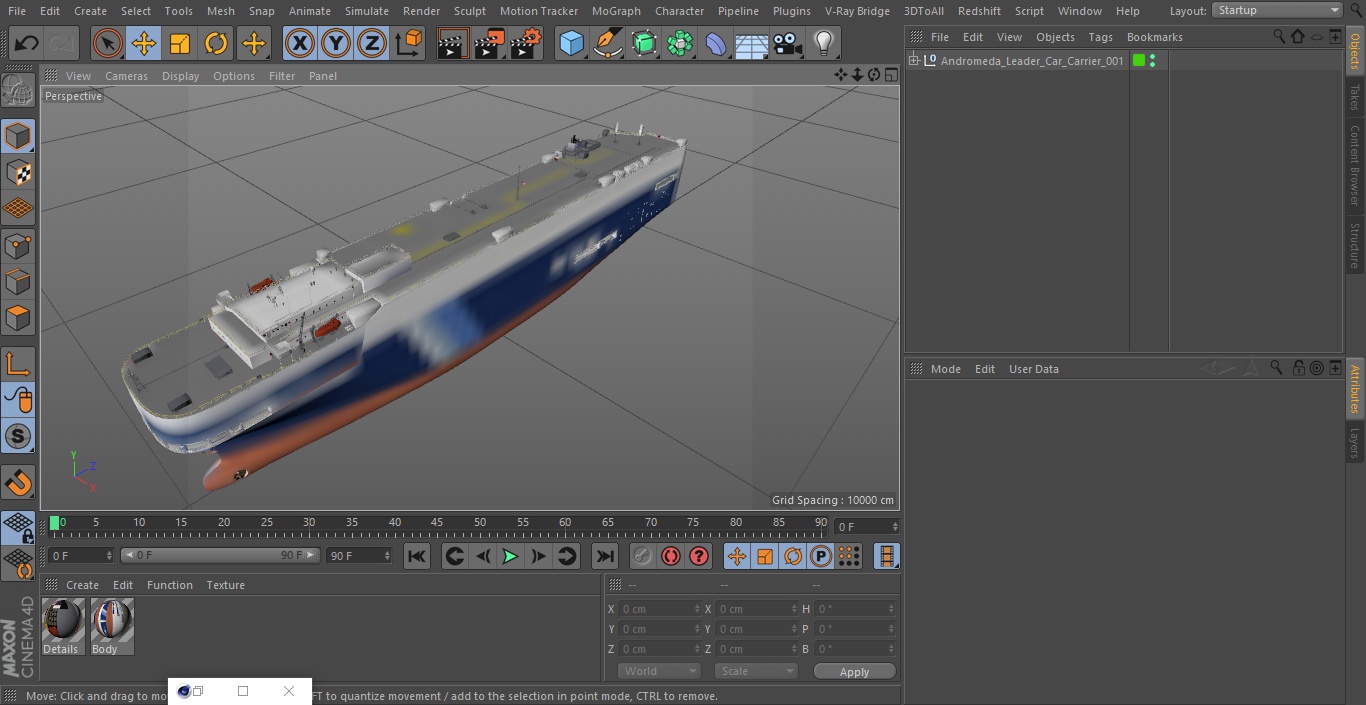
Task: Open Attribute Manager Mode menu
Action: (x=945, y=369)
